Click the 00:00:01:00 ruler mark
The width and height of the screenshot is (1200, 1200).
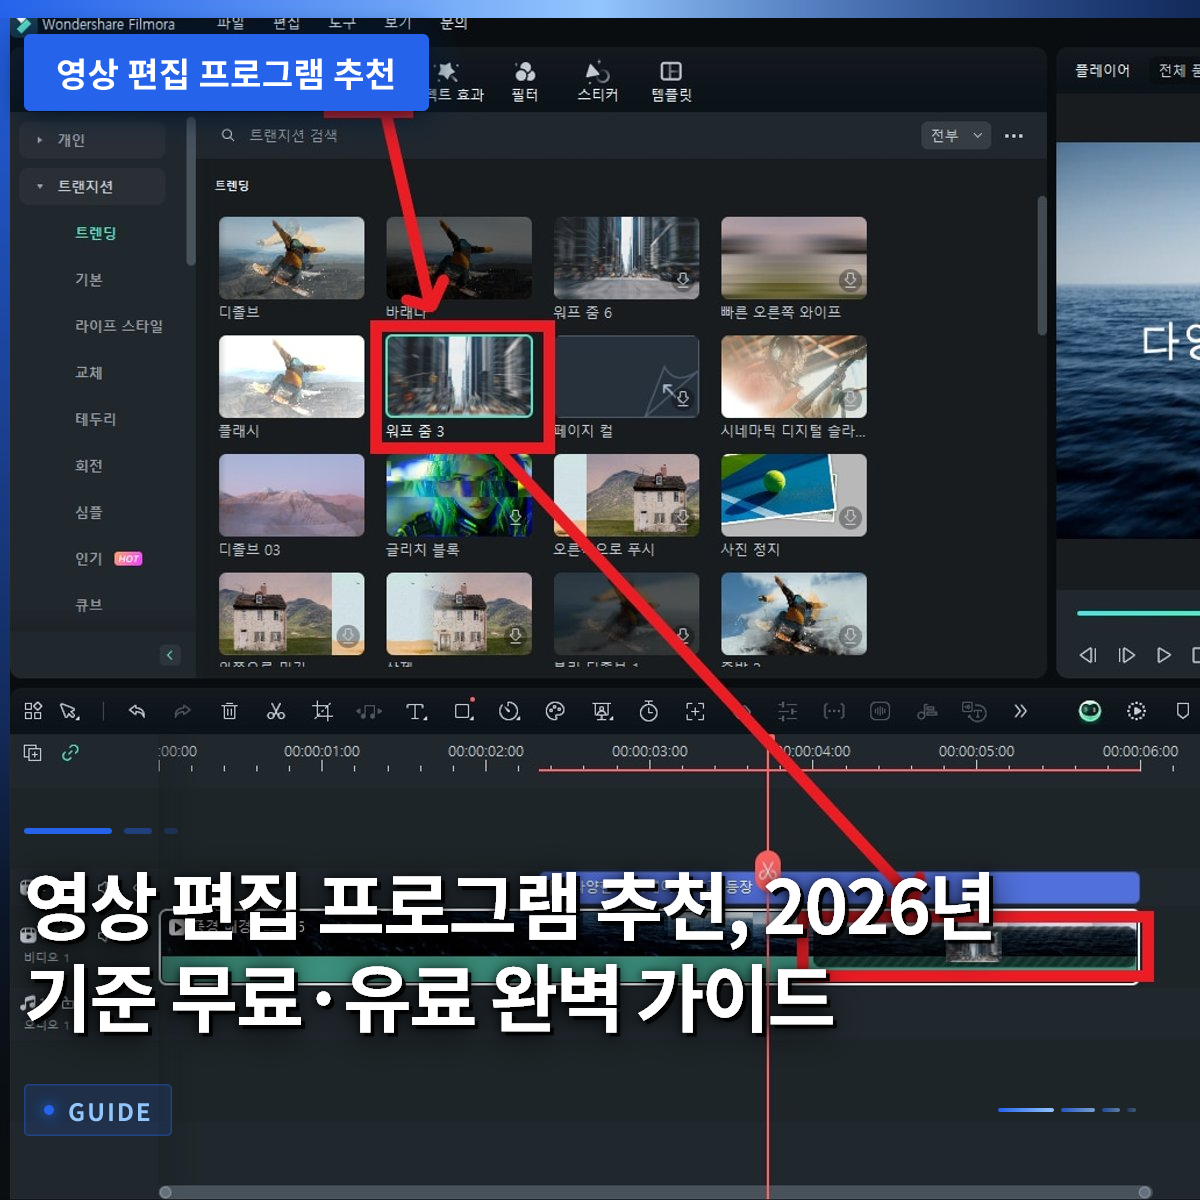[322, 751]
